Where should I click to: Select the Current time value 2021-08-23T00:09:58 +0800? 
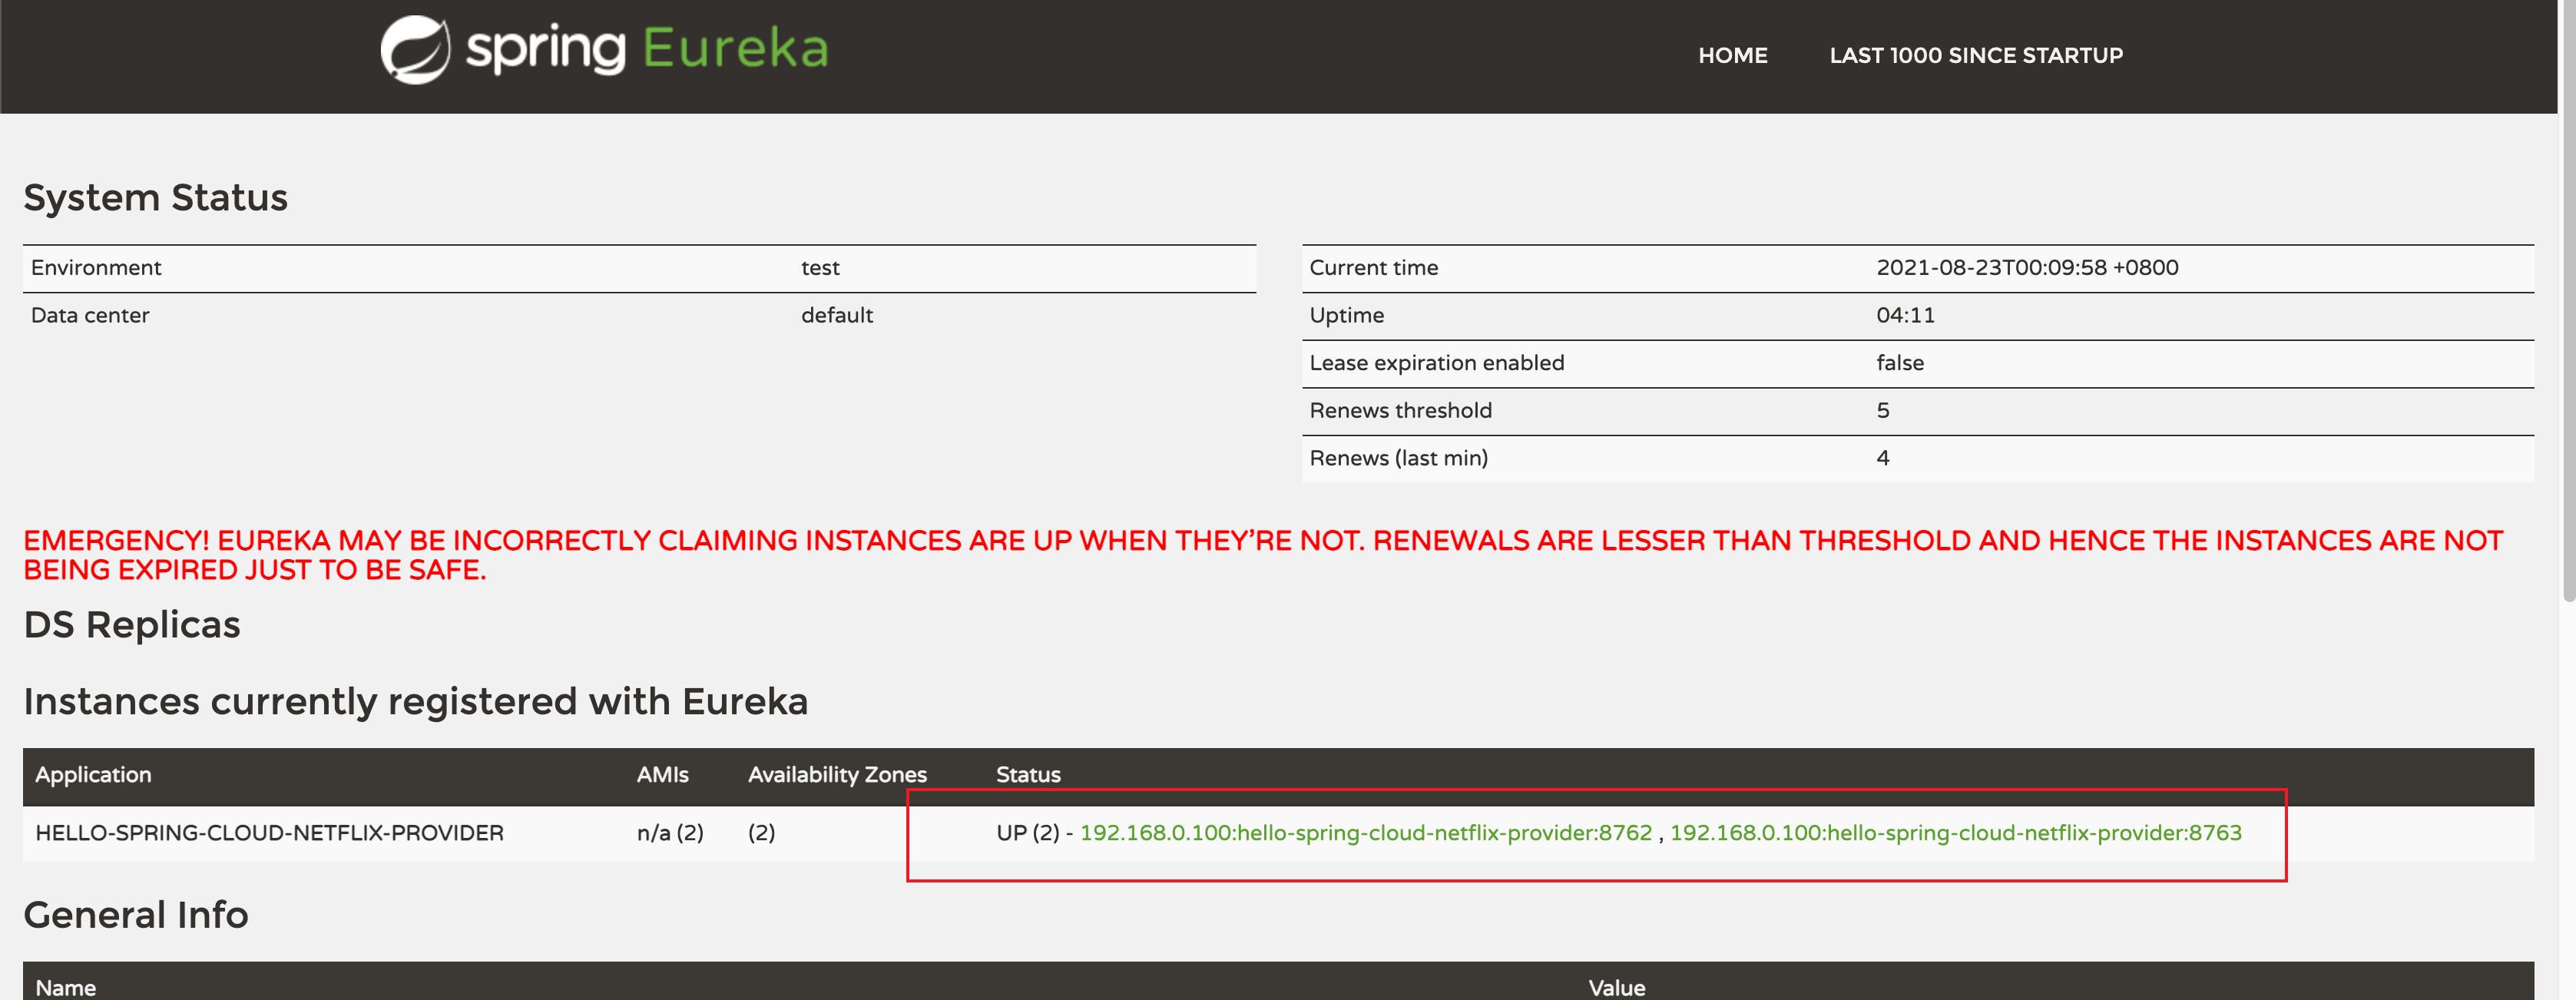click(2026, 268)
